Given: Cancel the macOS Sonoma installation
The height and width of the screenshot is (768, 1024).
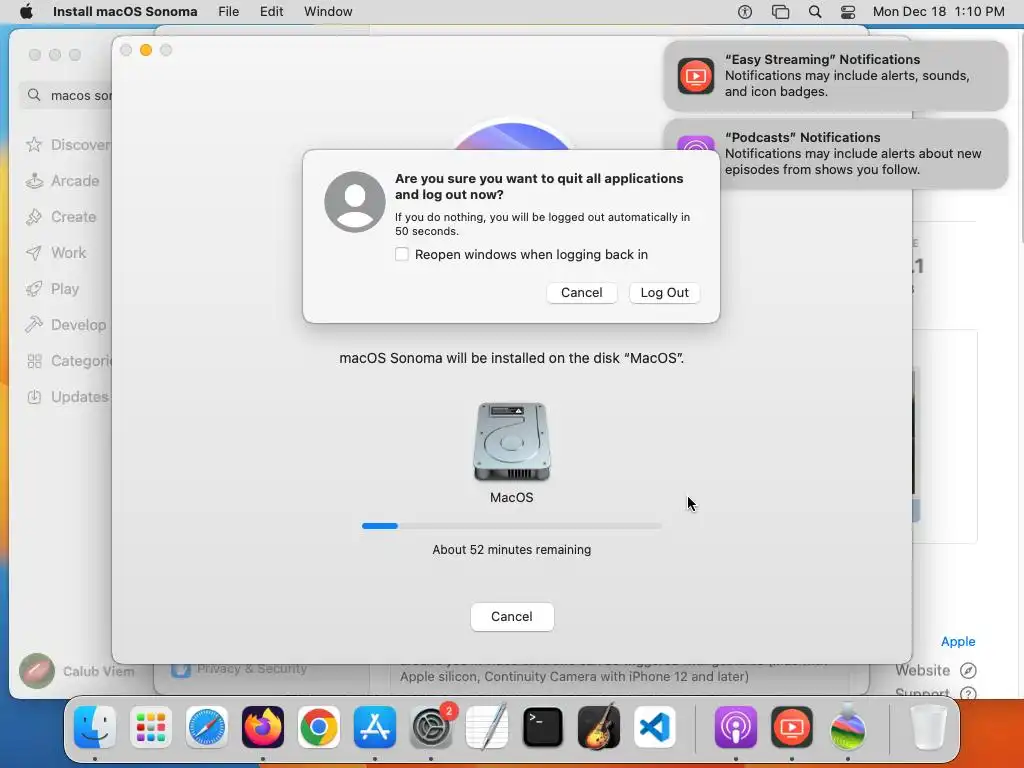Looking at the screenshot, I should (x=512, y=616).
